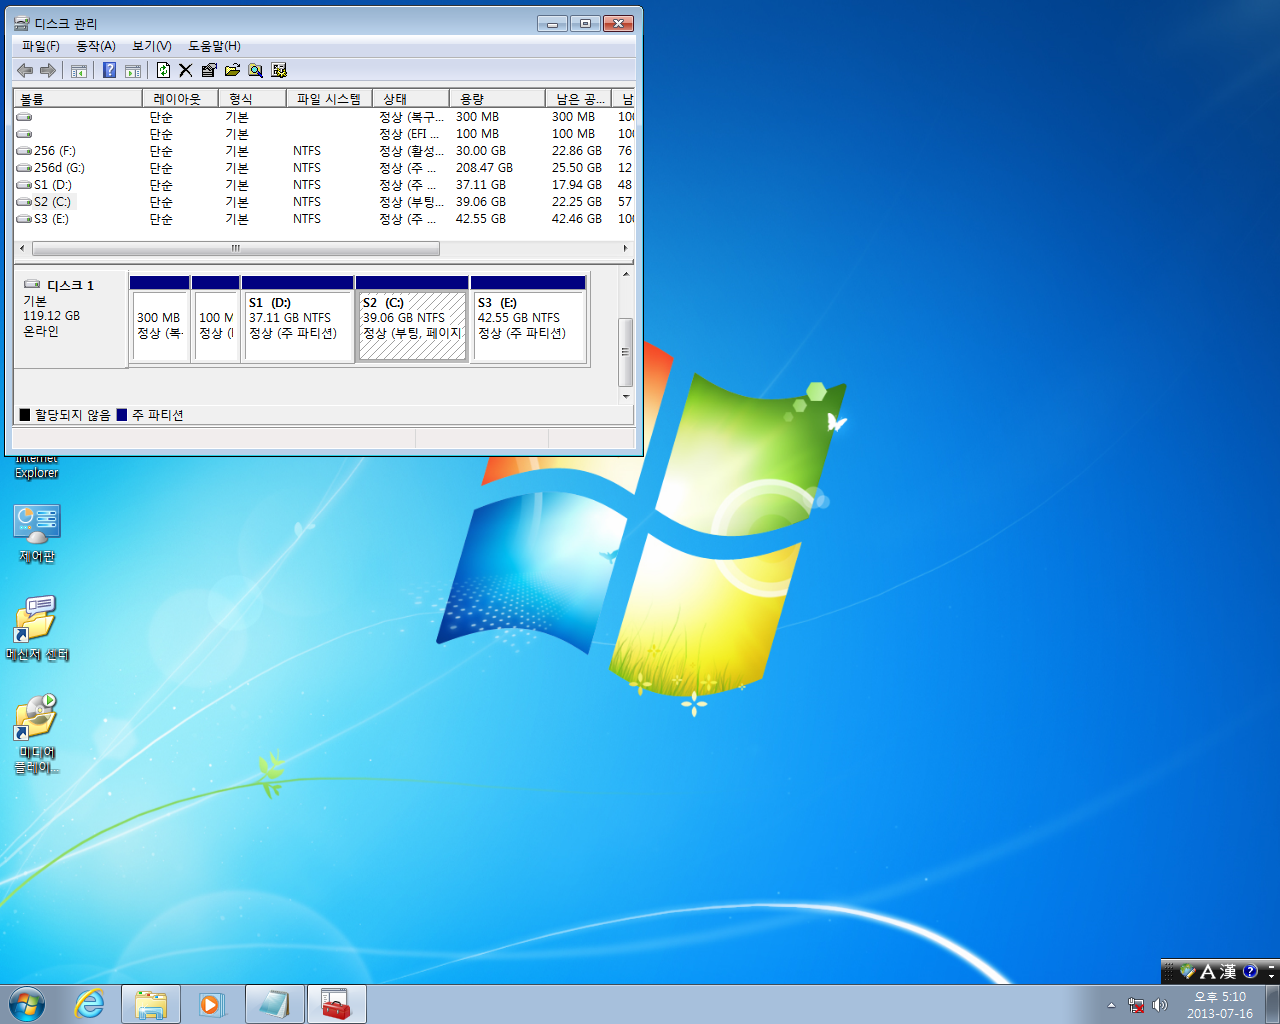Image resolution: width=1280 pixels, height=1024 pixels.
Task: Click the volume list scroll left arrow
Action: click(x=23, y=248)
